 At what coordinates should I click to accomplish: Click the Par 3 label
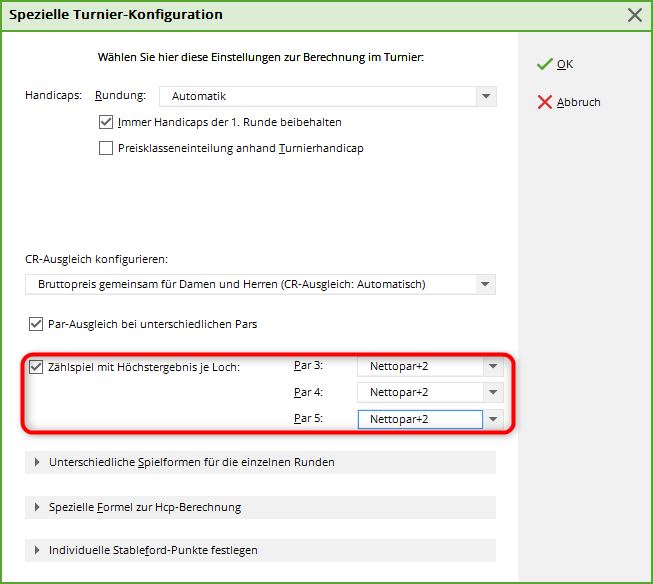pyautogui.click(x=309, y=365)
